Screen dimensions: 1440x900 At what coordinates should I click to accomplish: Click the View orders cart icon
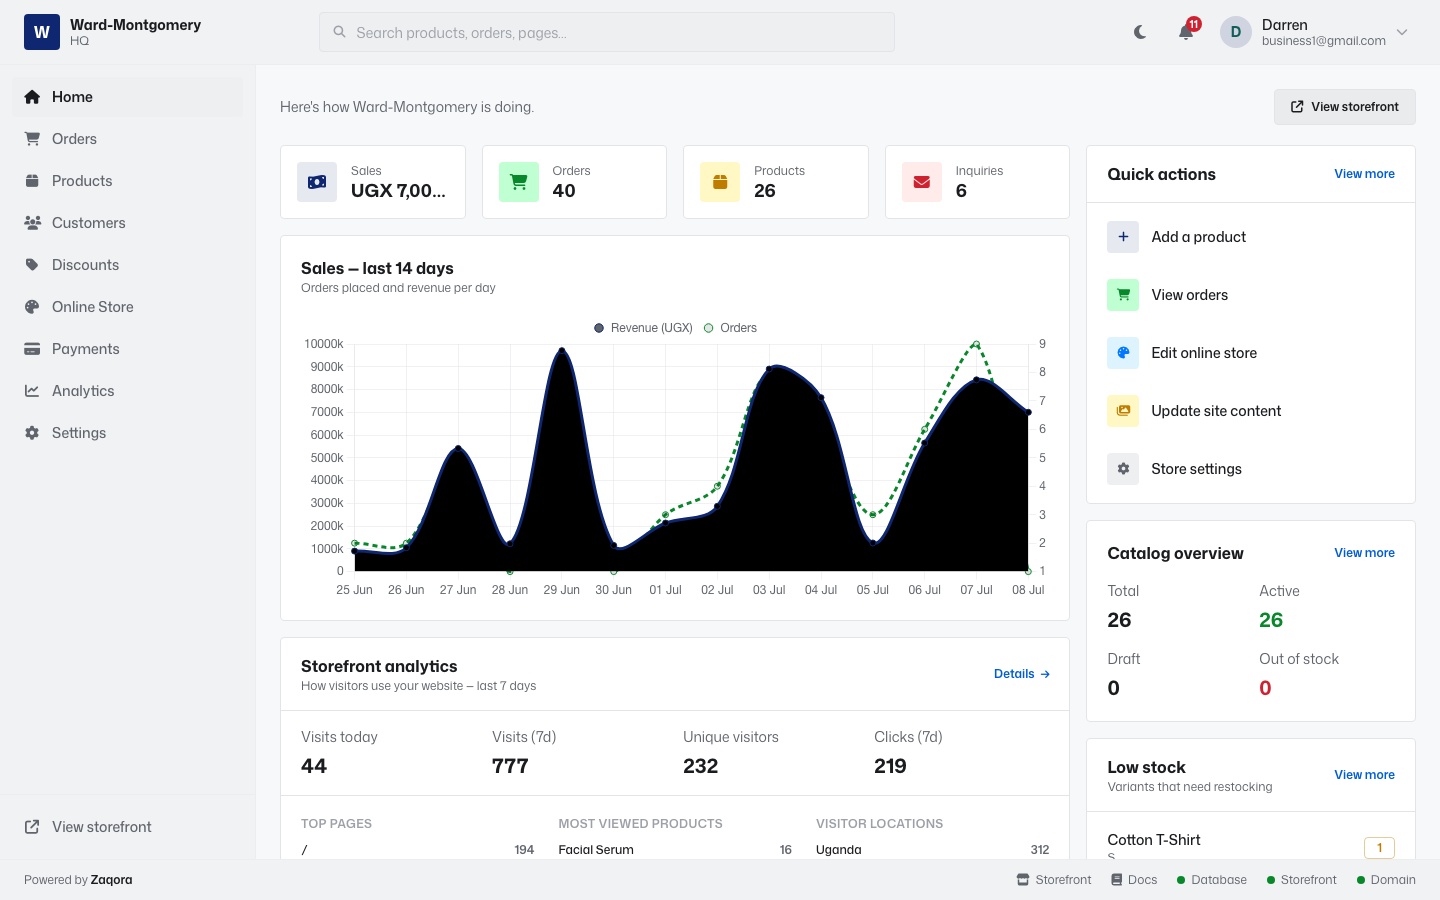1123,295
